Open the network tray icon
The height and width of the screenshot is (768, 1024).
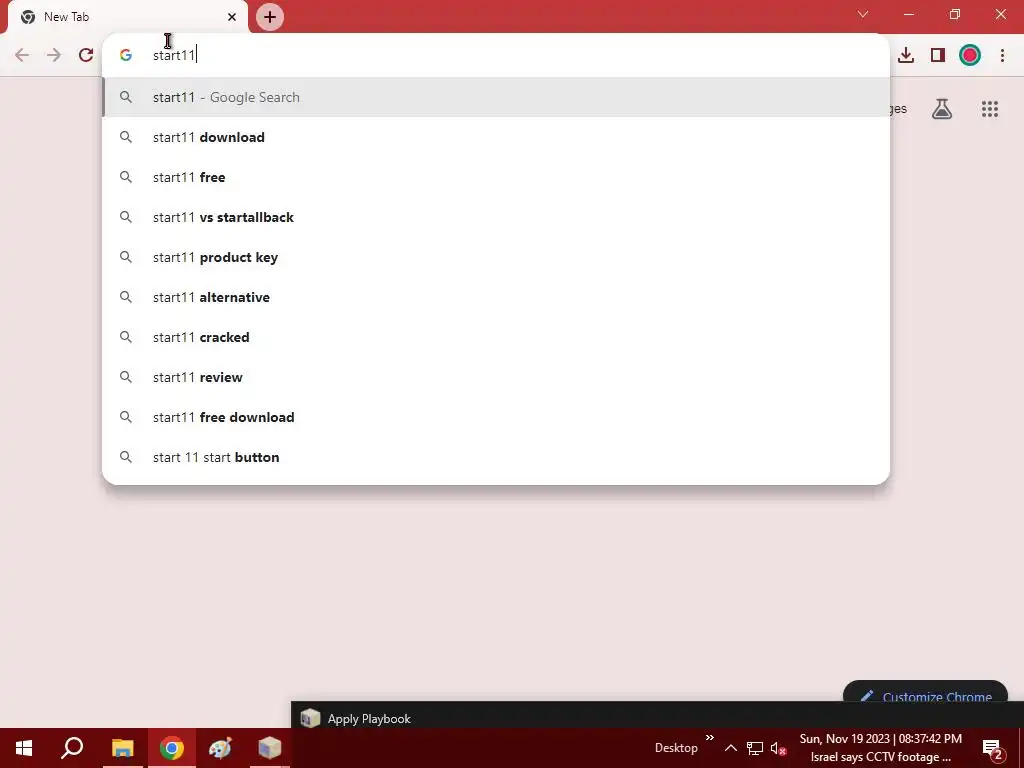point(755,748)
